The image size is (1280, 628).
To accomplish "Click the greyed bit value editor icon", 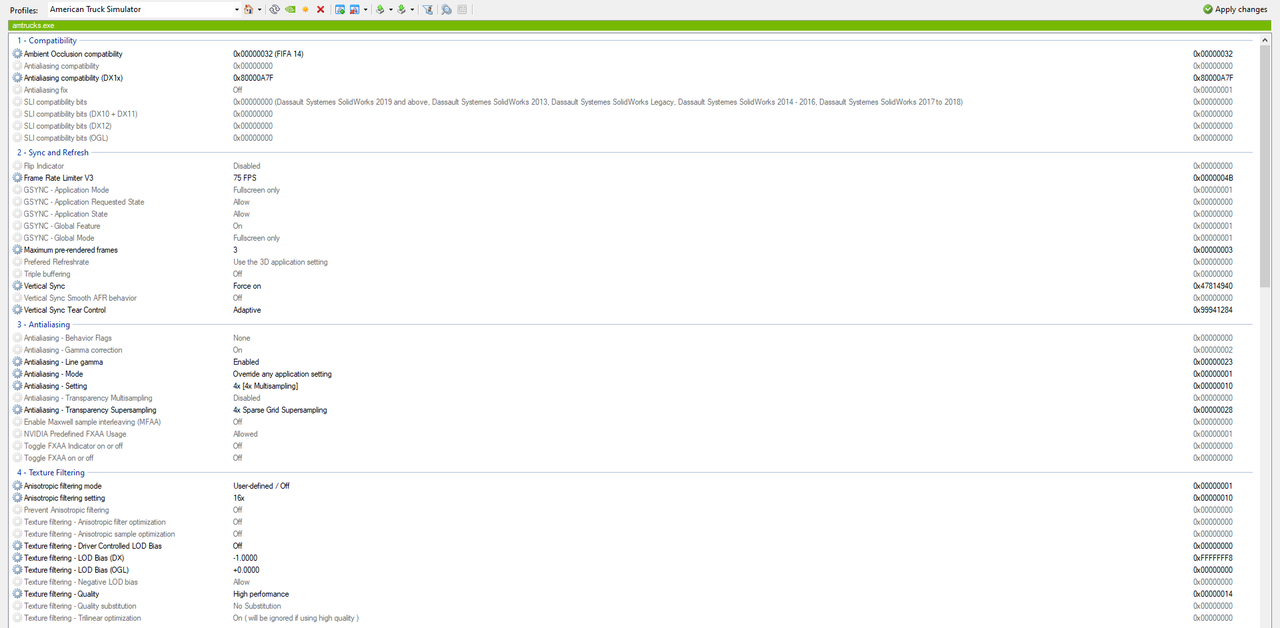I will pyautogui.click(x=462, y=9).
